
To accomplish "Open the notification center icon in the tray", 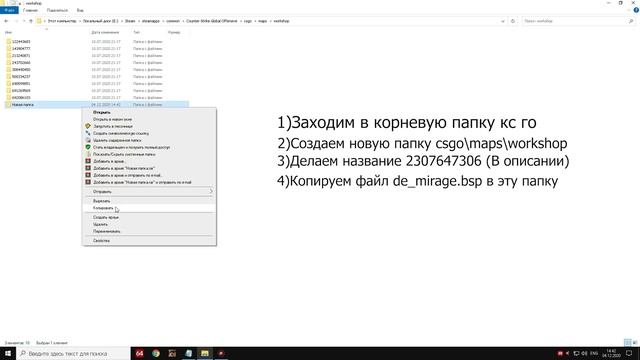I will 629,353.
